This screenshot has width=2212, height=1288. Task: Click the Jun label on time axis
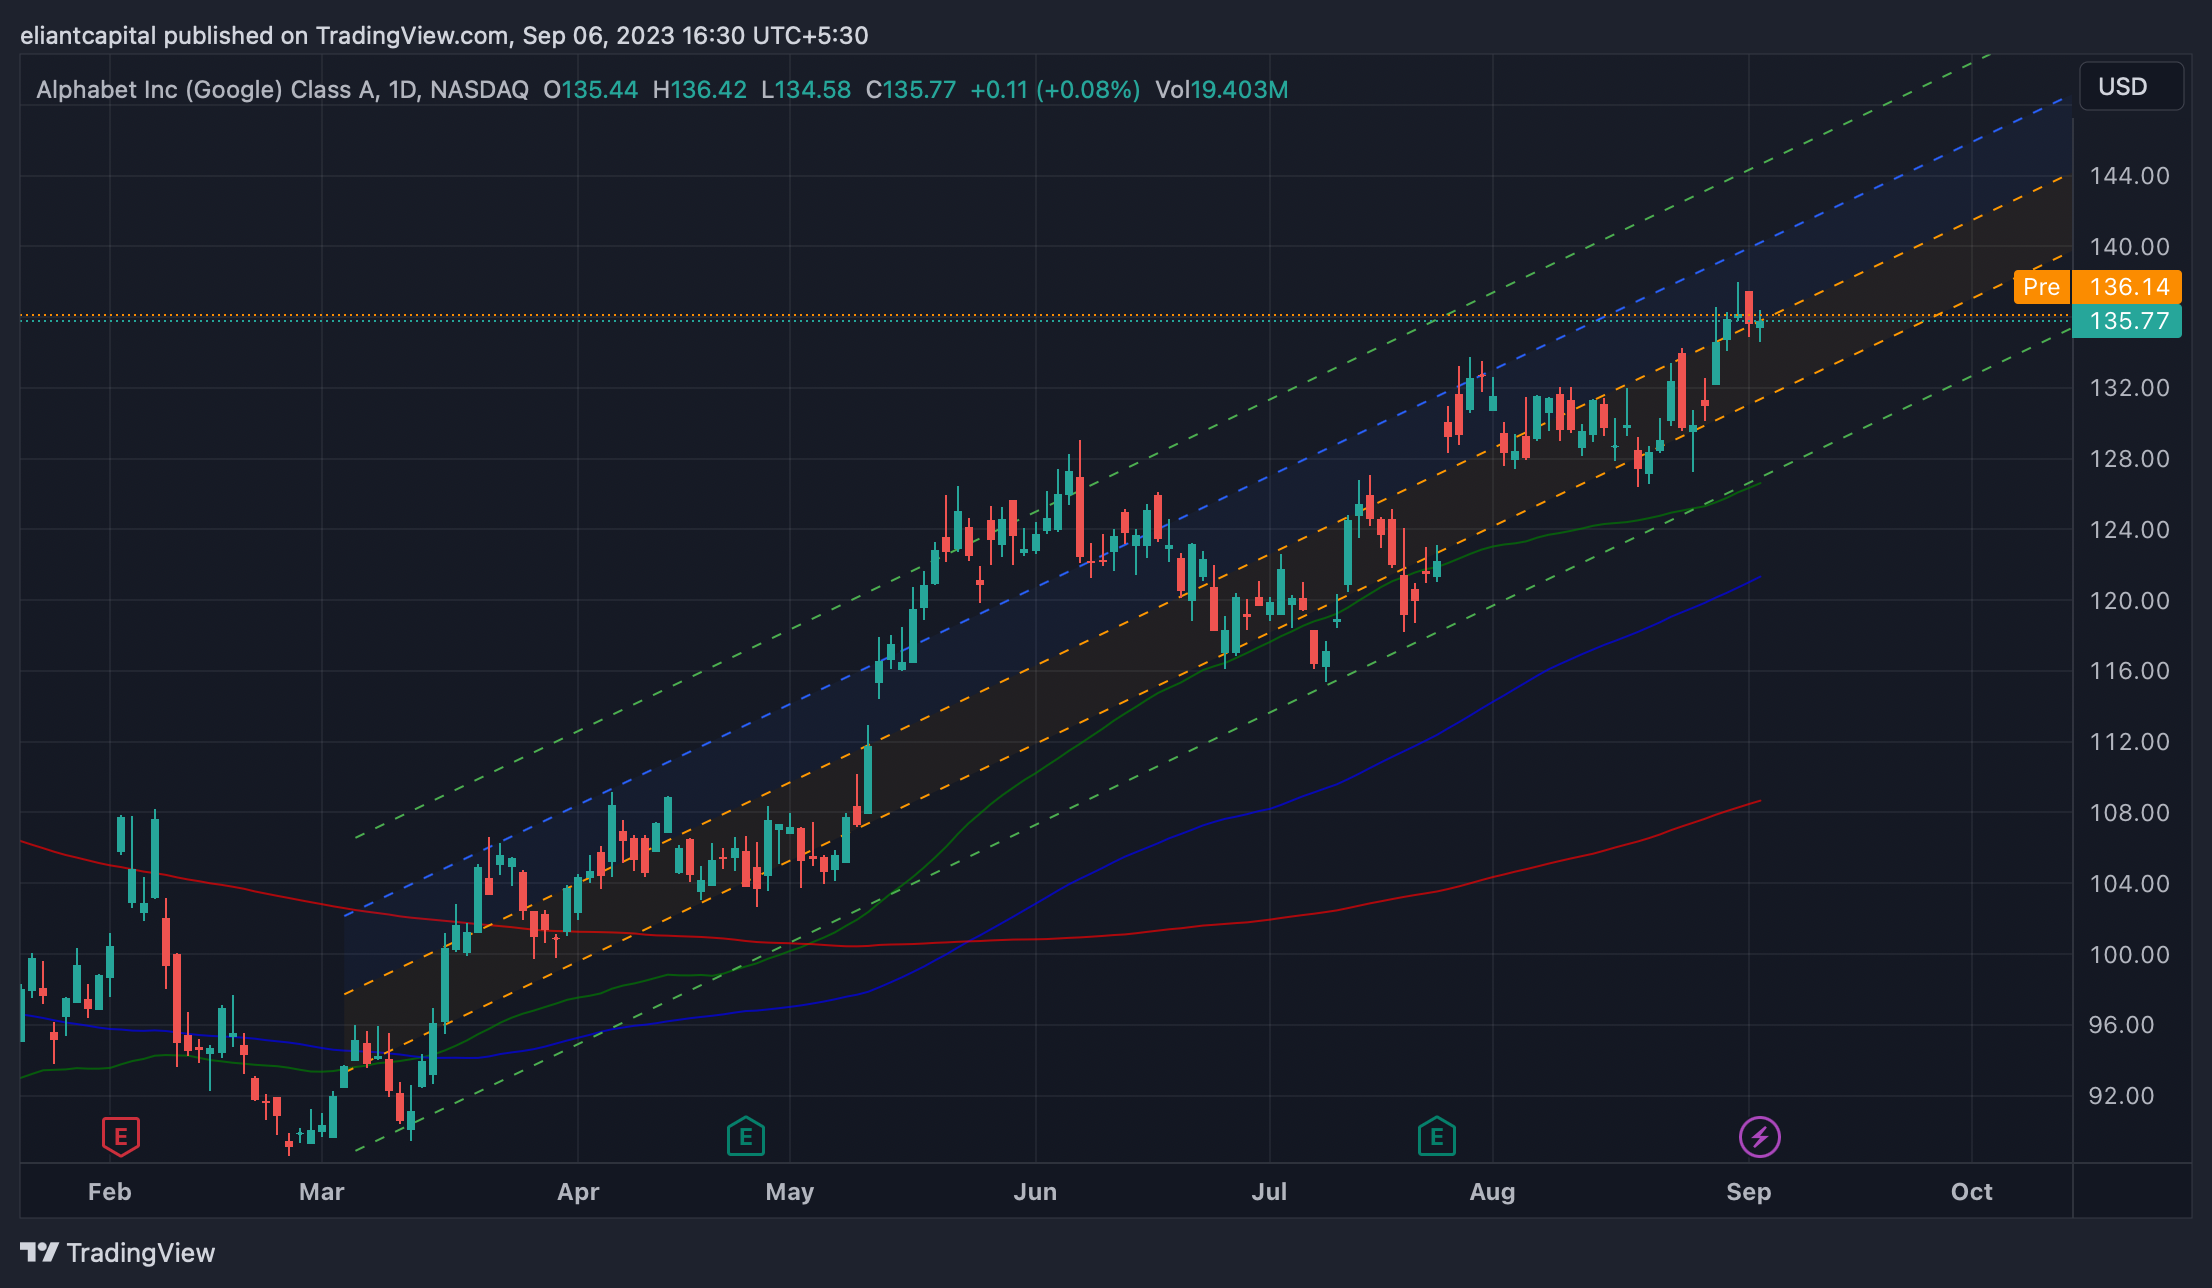[x=1035, y=1192]
